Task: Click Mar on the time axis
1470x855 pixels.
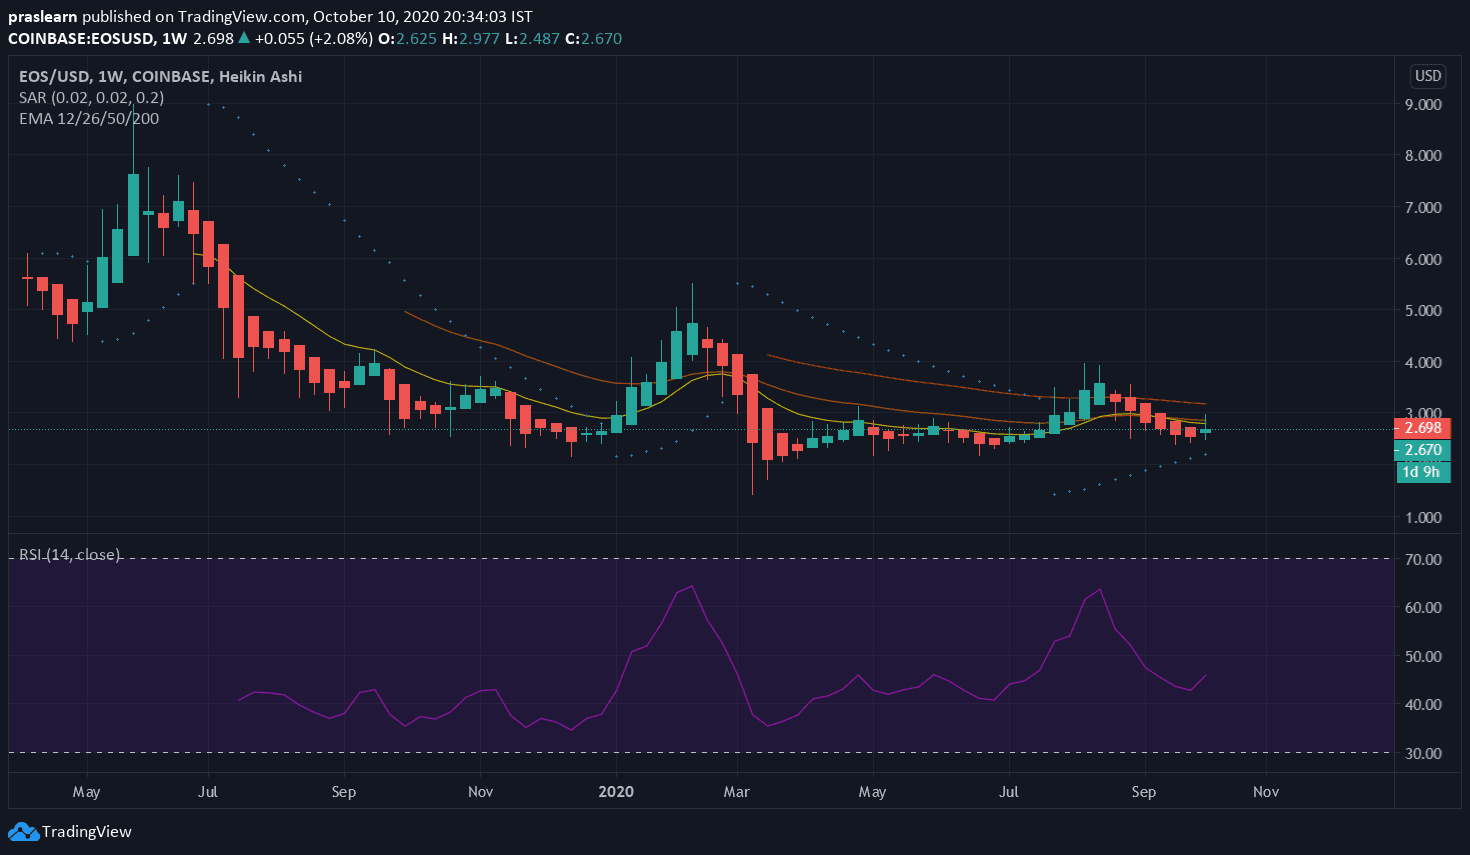Action: point(737,792)
